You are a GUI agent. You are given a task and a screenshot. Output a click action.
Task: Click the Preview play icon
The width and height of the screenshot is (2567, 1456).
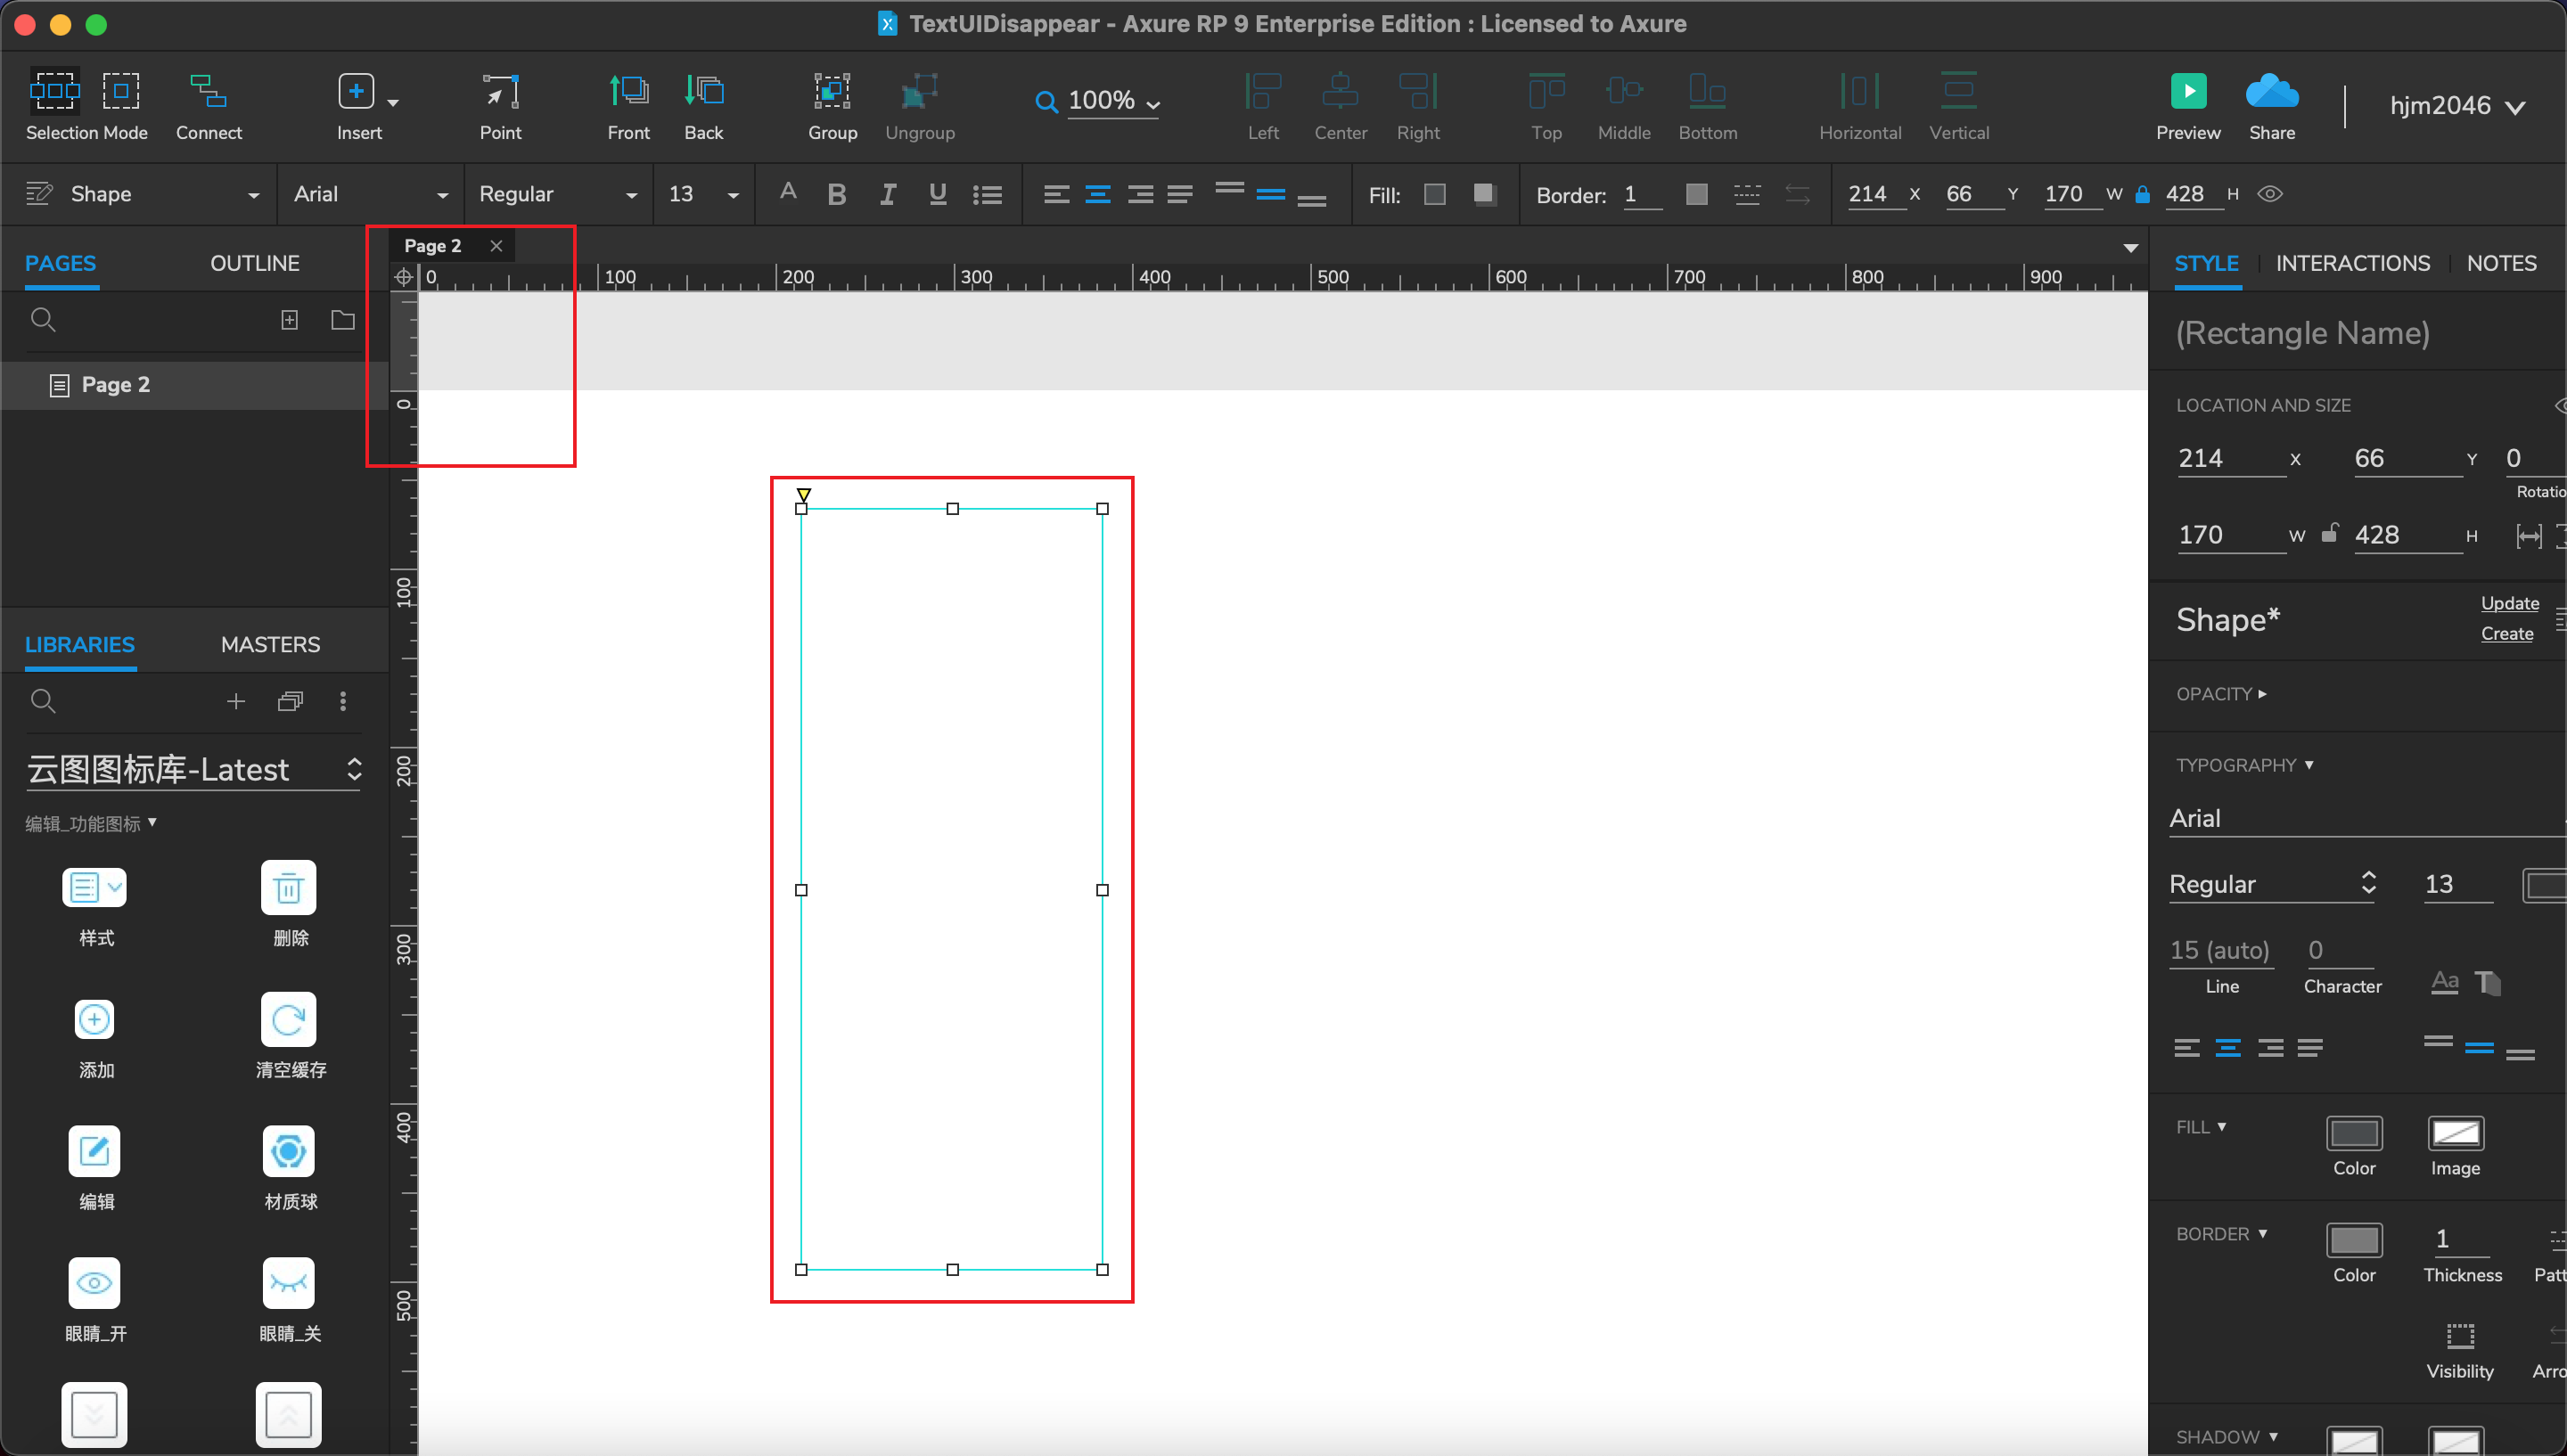(2188, 91)
